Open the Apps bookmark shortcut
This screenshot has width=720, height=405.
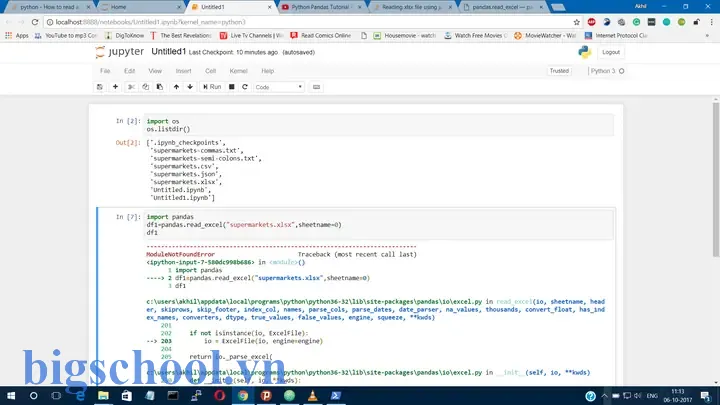[x=17, y=35]
